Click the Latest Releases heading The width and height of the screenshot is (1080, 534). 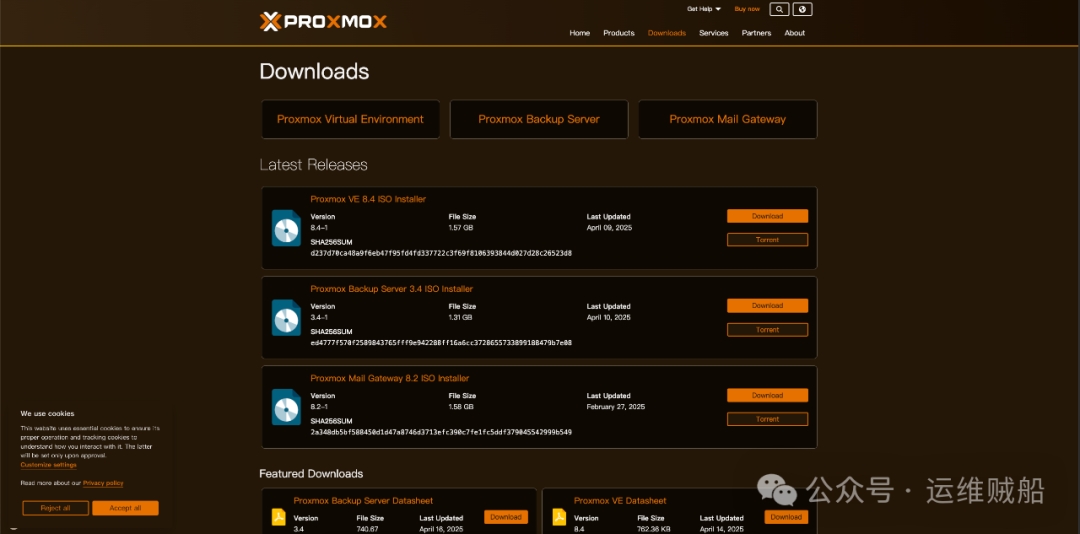point(313,165)
